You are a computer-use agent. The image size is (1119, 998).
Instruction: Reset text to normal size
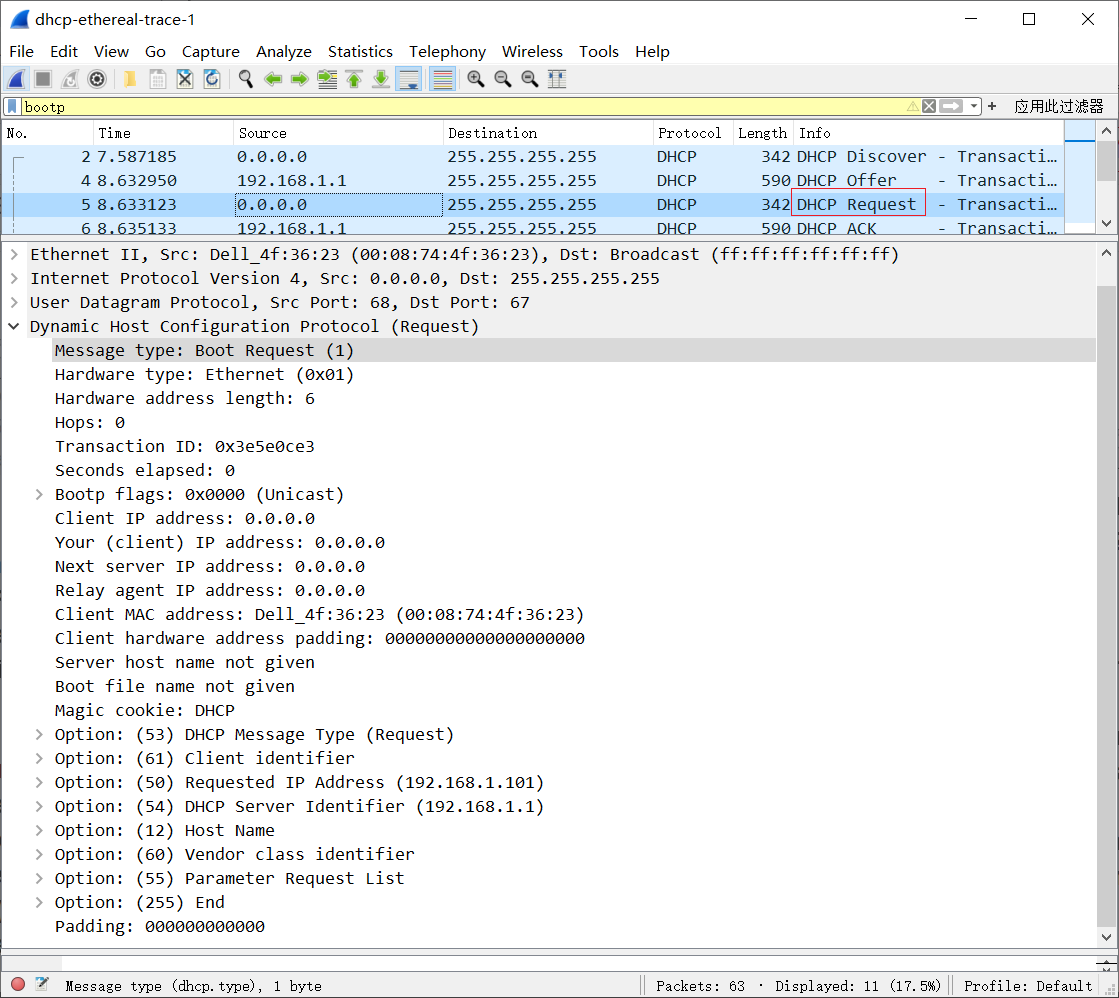pyautogui.click(x=530, y=79)
